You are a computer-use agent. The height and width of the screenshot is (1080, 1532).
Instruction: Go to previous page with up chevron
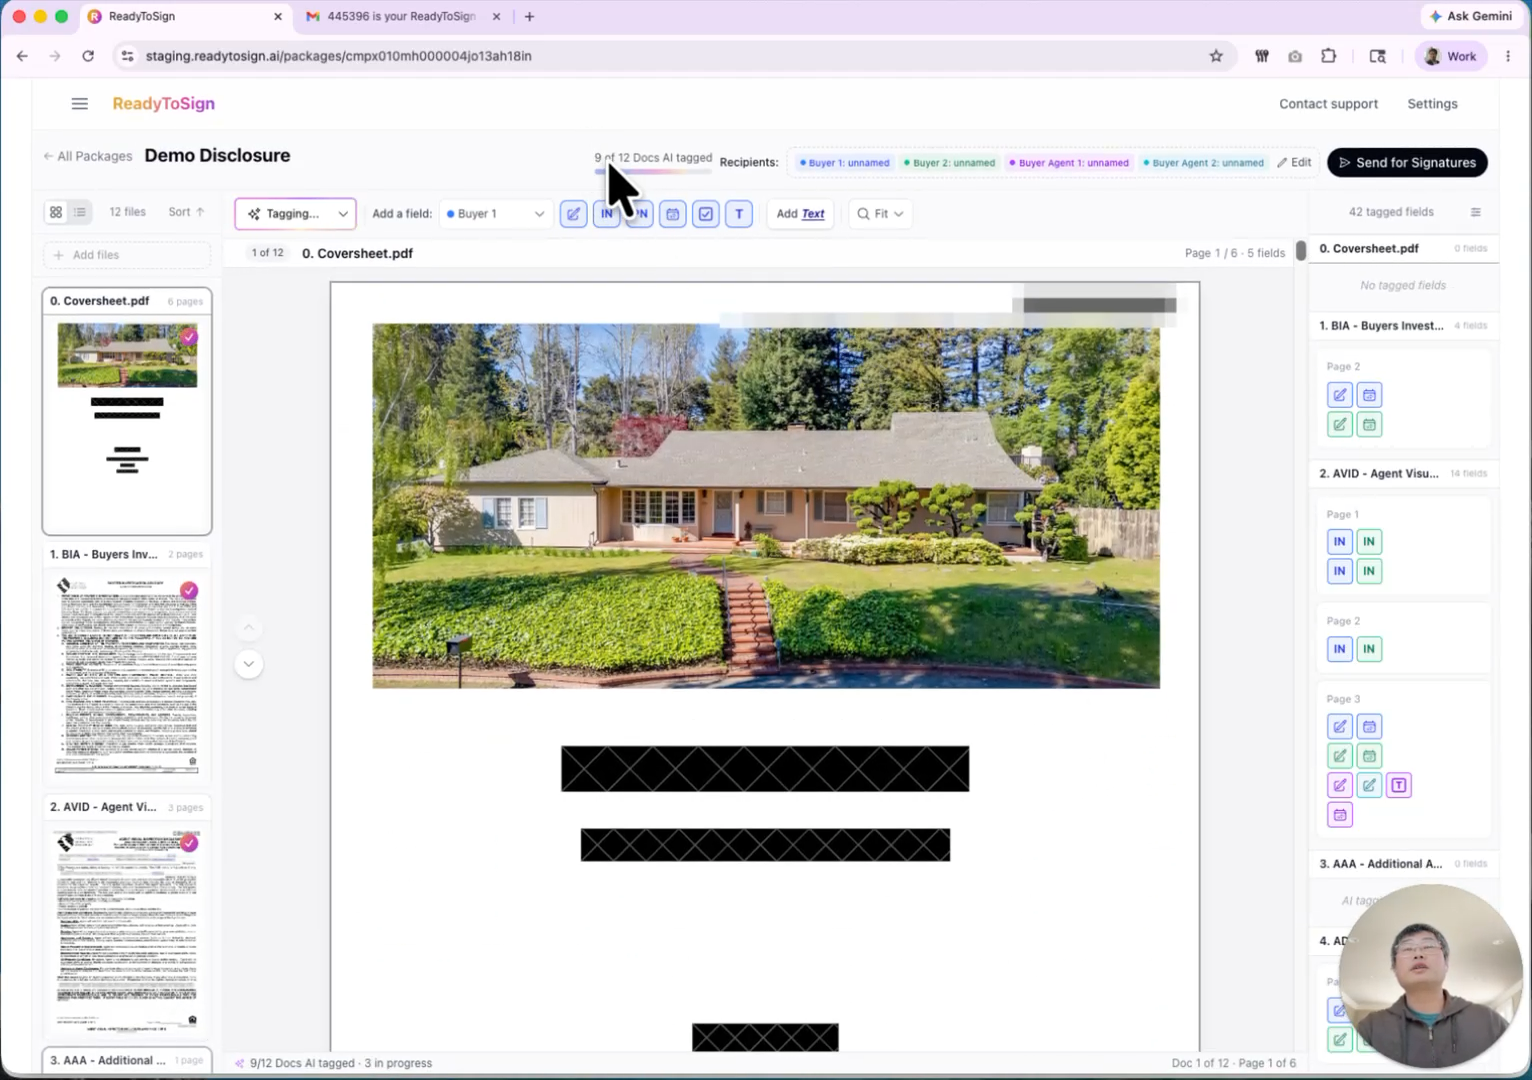click(x=249, y=628)
